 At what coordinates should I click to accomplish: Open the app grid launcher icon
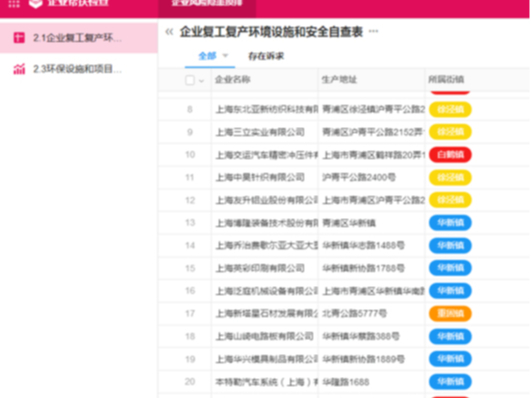[14, 3]
